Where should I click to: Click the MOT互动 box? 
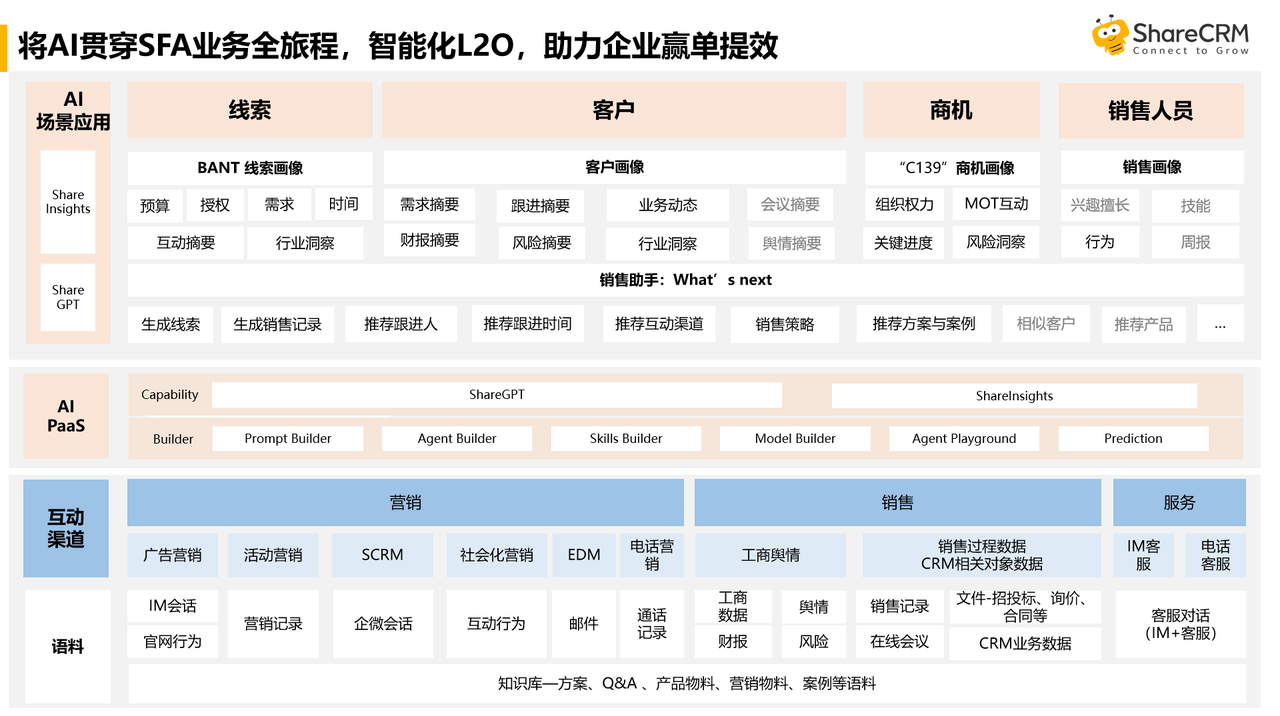point(996,204)
